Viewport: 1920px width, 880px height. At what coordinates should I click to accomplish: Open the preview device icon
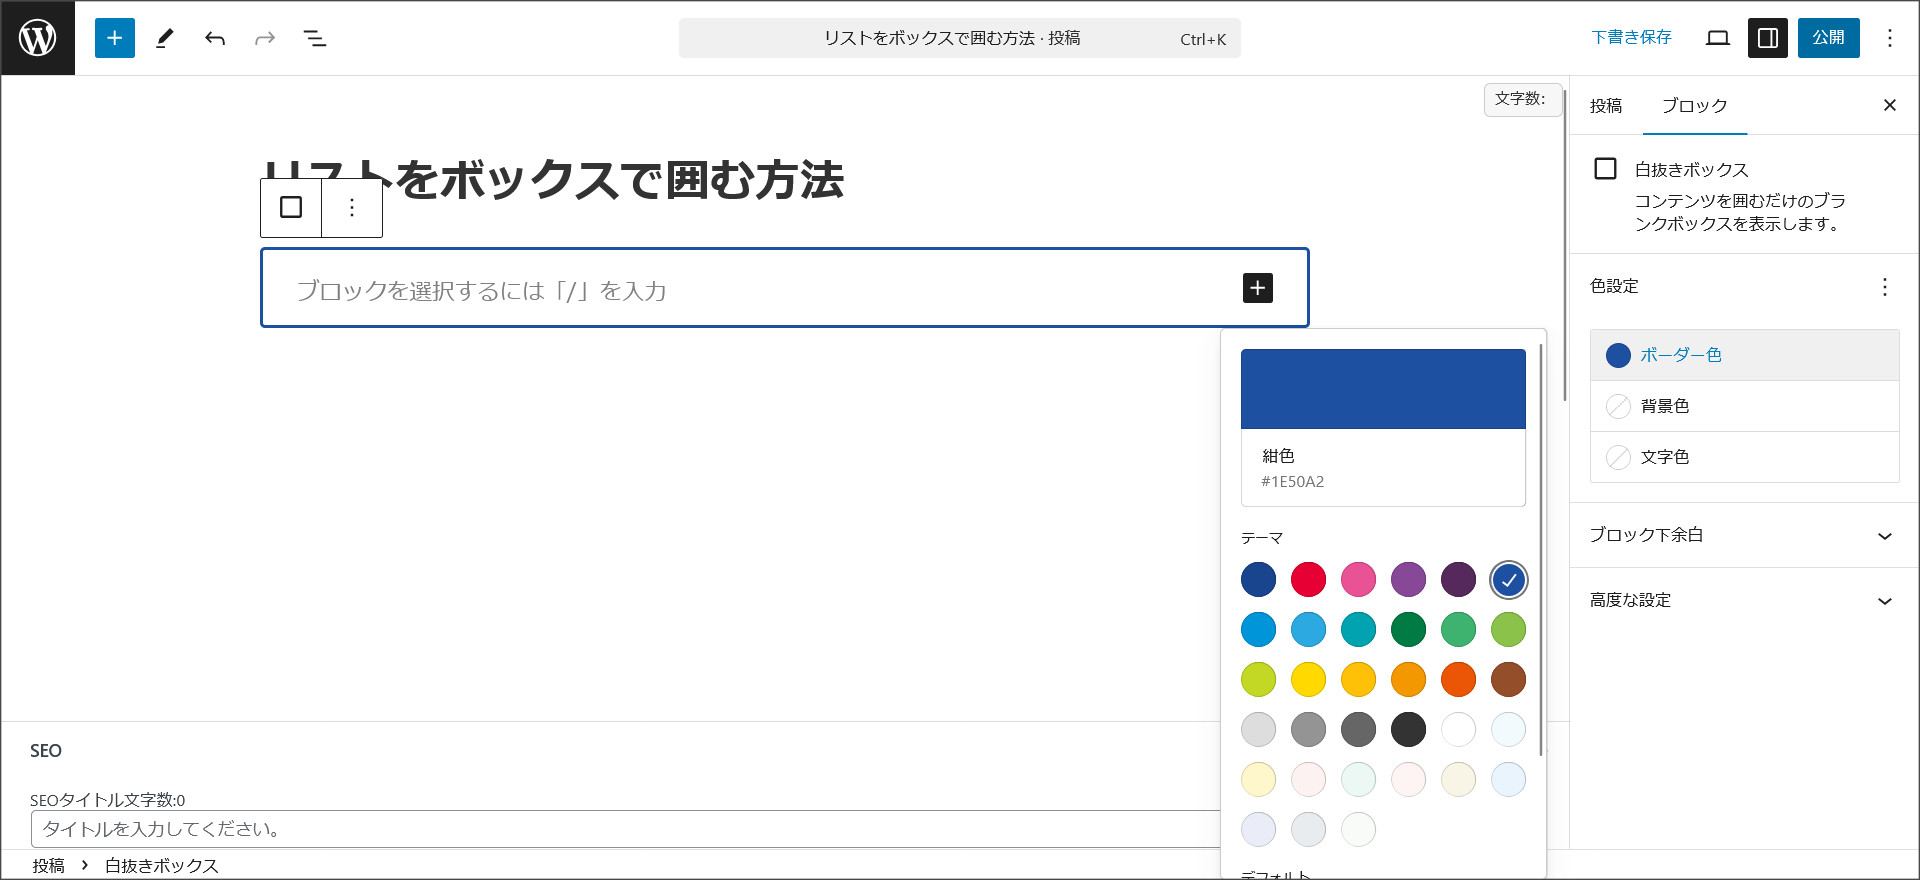[1718, 38]
